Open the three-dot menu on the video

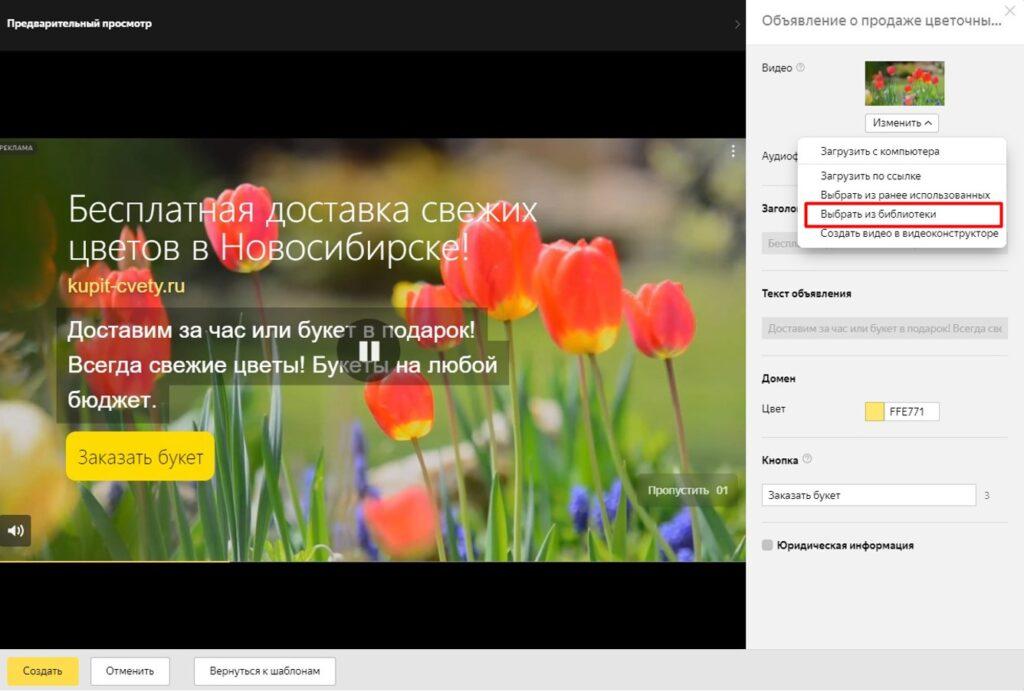(x=733, y=151)
